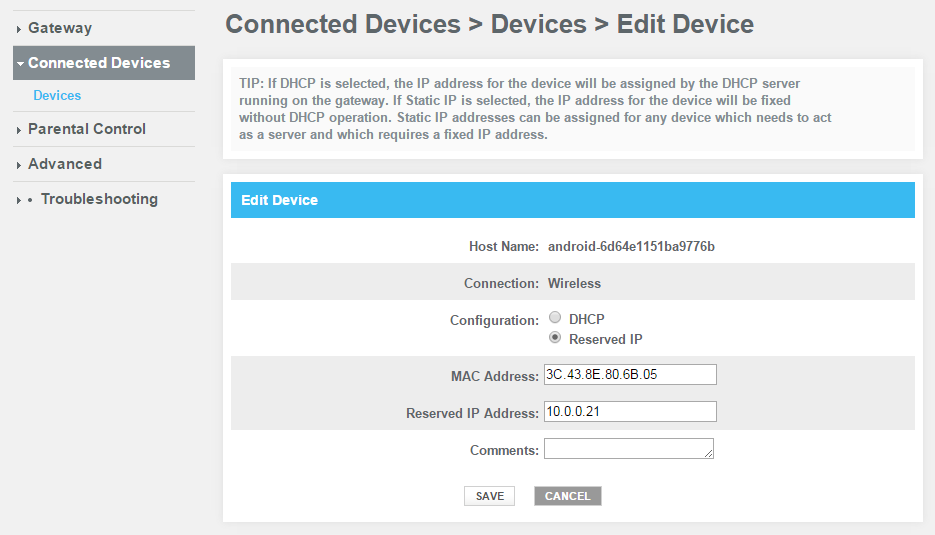Expand the Gateway menu arrow

point(19,29)
